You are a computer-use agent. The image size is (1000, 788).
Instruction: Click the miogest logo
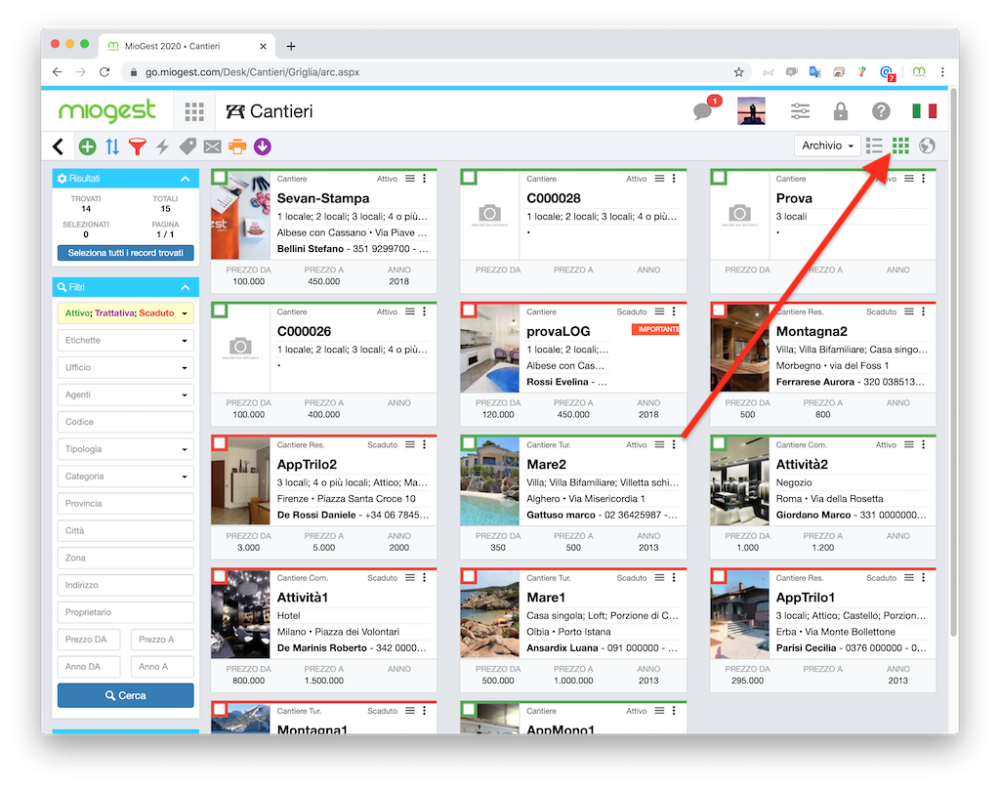[x=107, y=111]
